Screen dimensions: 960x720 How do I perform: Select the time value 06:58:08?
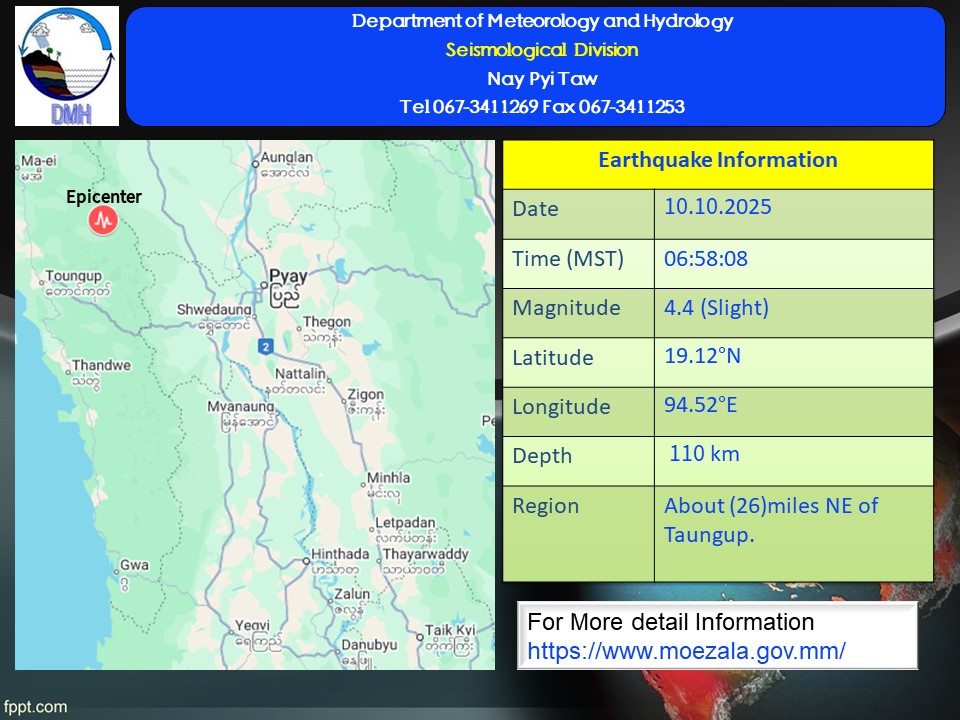coord(705,259)
